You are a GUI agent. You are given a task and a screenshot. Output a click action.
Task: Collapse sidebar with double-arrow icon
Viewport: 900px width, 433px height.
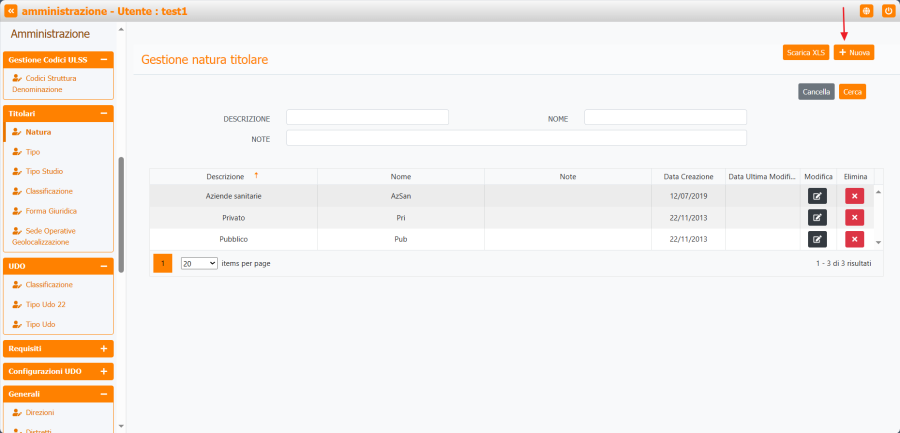click(12, 11)
